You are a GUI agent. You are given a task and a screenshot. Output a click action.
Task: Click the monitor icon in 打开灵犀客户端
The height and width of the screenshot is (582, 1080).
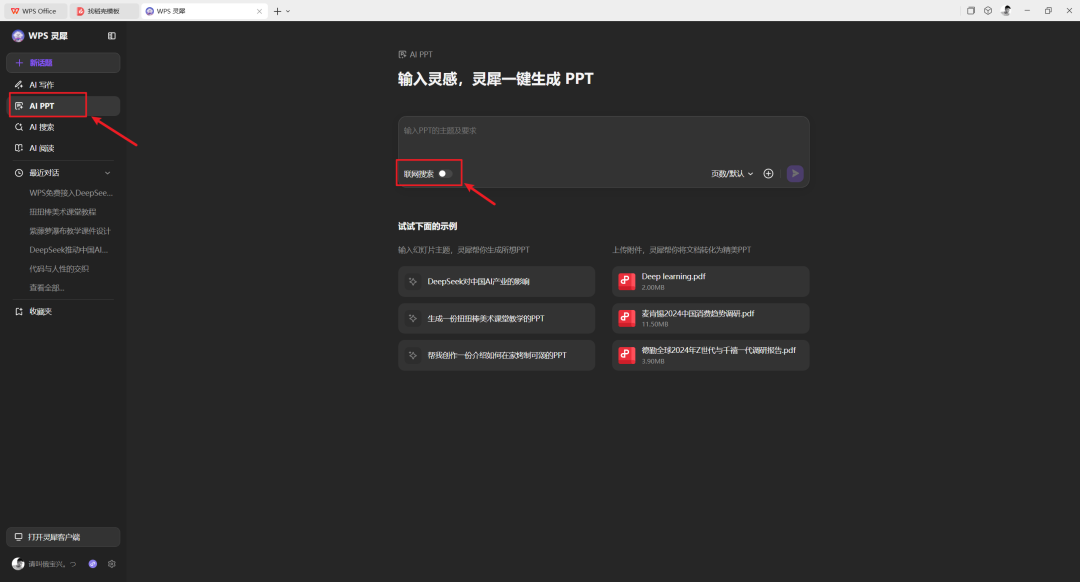pyautogui.click(x=19, y=537)
